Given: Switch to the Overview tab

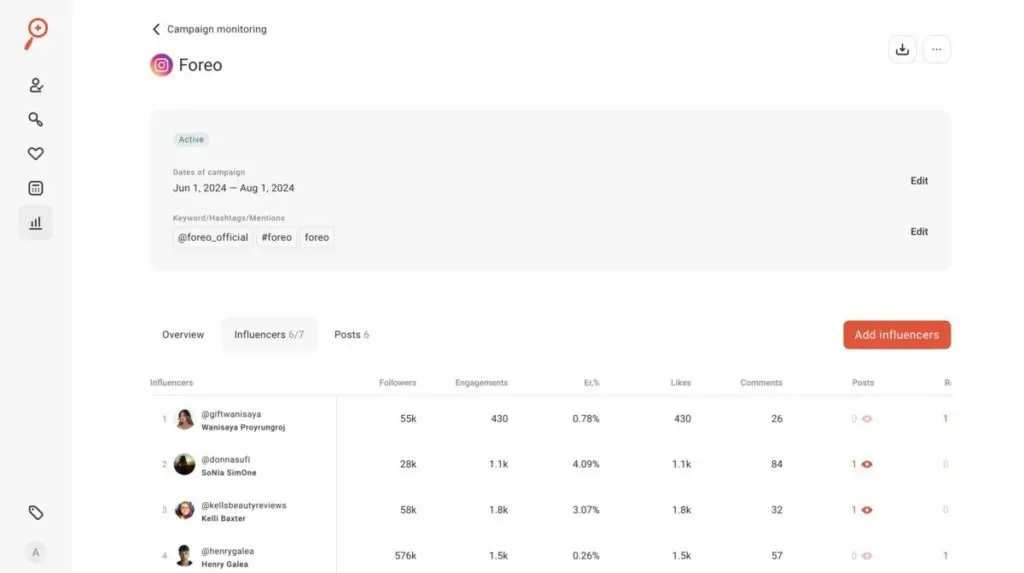Looking at the screenshot, I should point(183,335).
